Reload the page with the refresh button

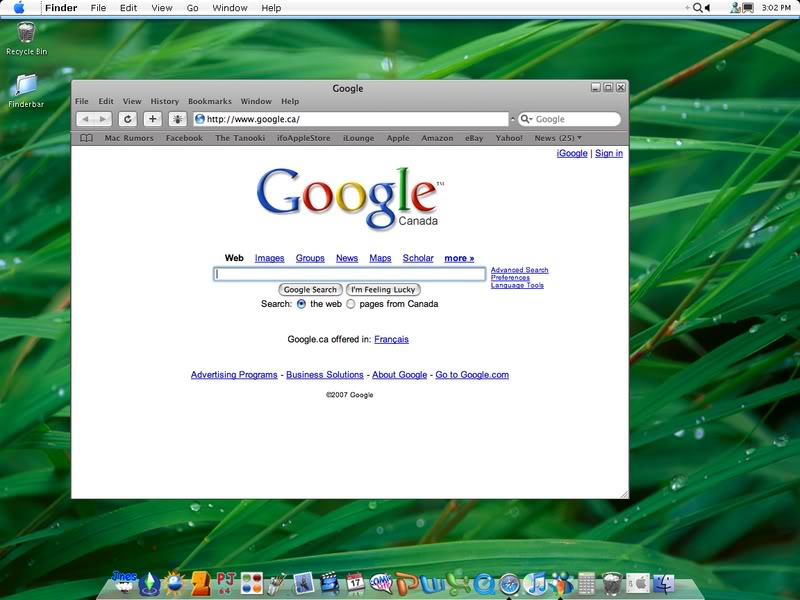[128, 119]
